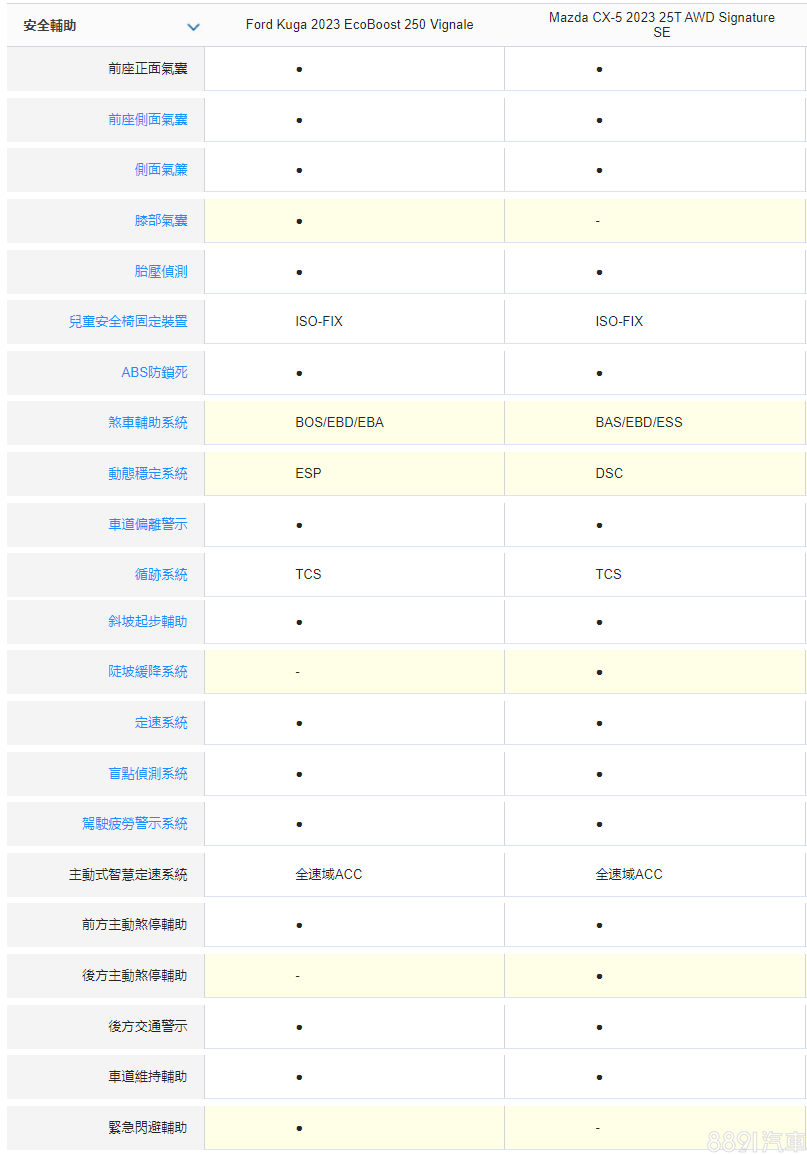The height and width of the screenshot is (1154, 807).
Task: Select the 駕駛疲勞警示系統 link
Action: click(135, 824)
